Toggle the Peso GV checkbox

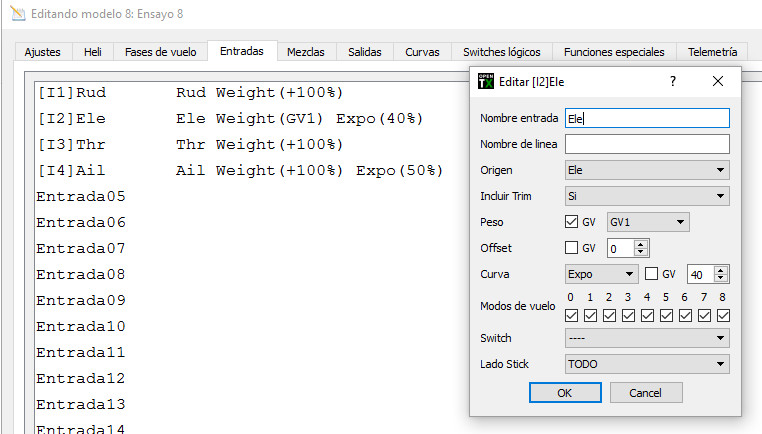(x=572, y=222)
